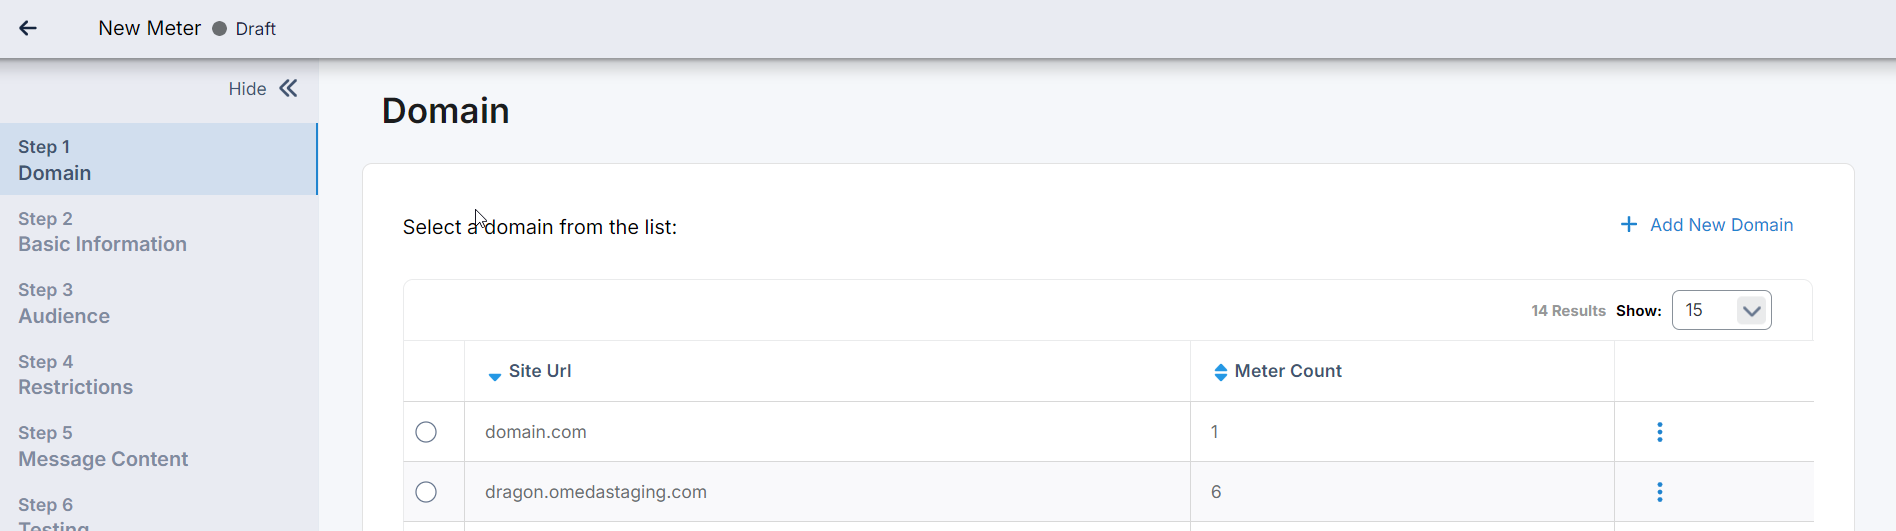Click the Add New Domain link

1721,225
